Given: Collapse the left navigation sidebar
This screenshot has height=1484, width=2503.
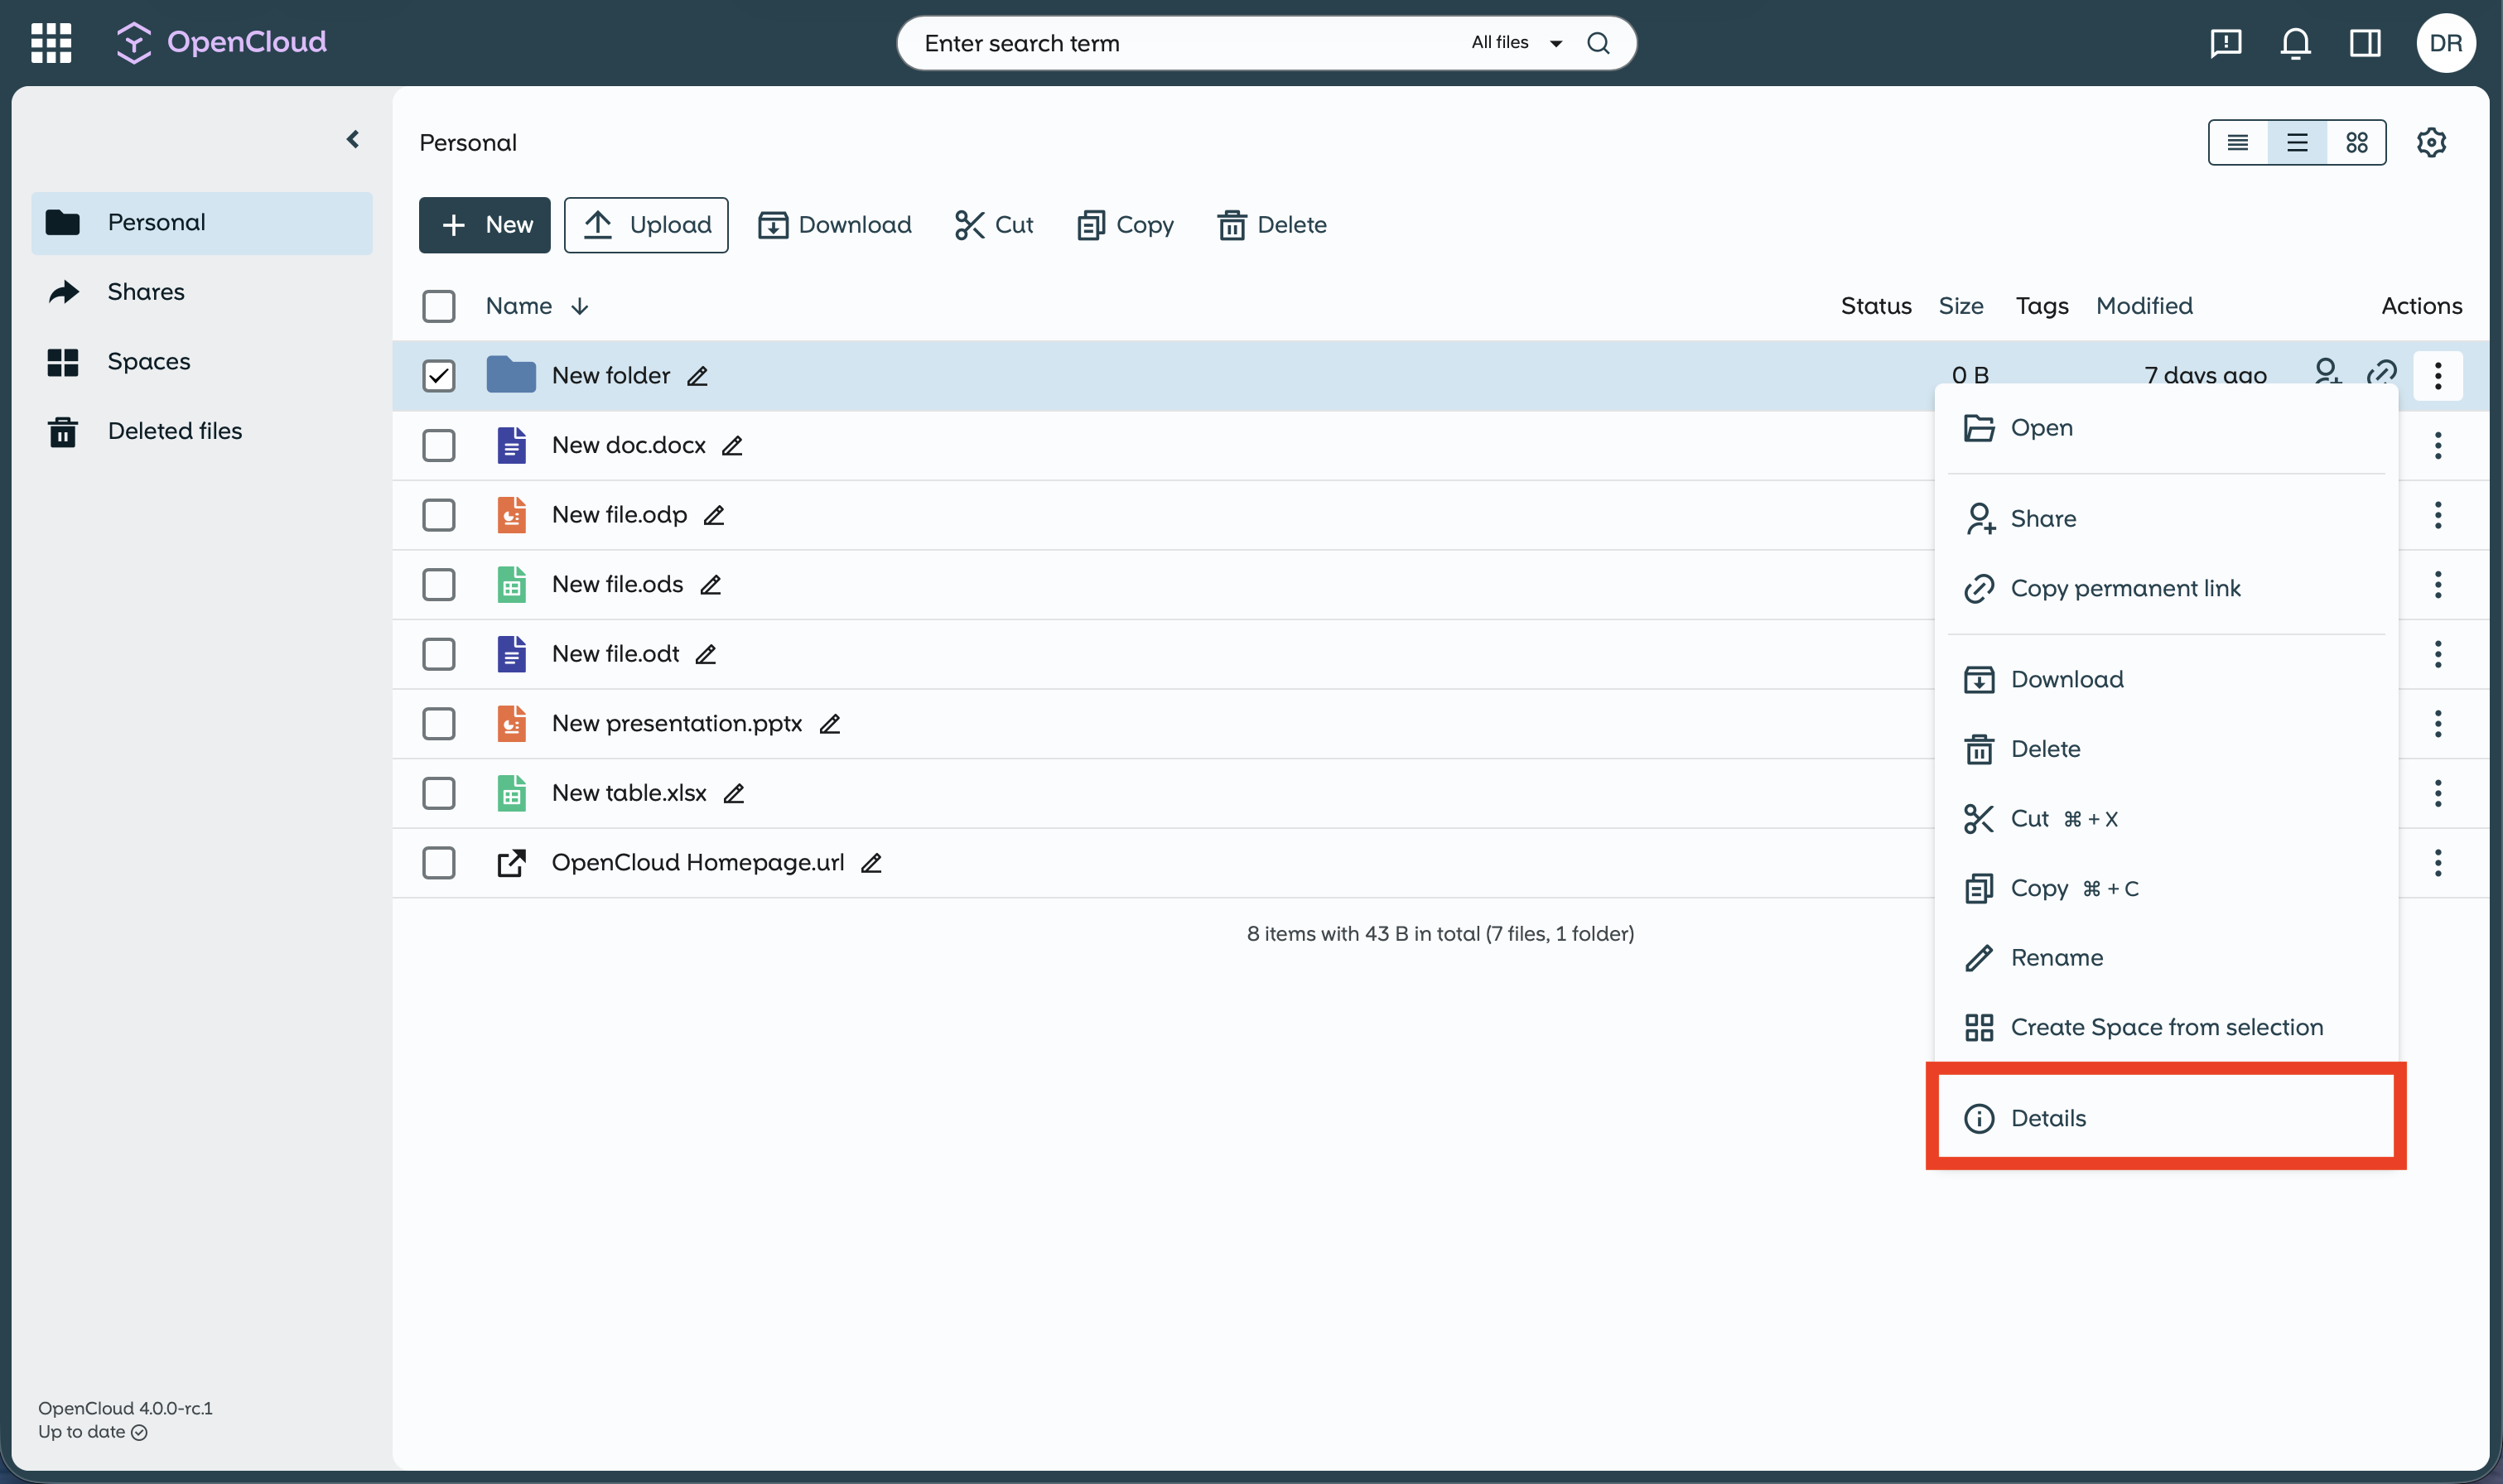Looking at the screenshot, I should pos(352,139).
